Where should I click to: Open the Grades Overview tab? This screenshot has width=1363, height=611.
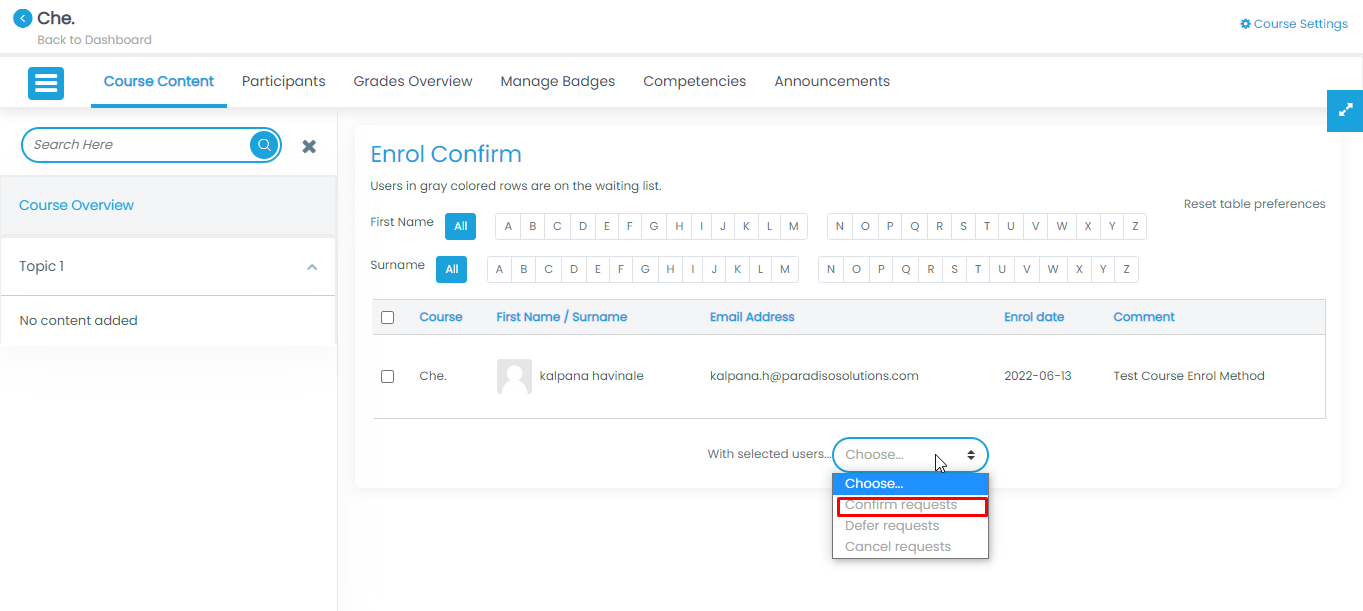(412, 82)
